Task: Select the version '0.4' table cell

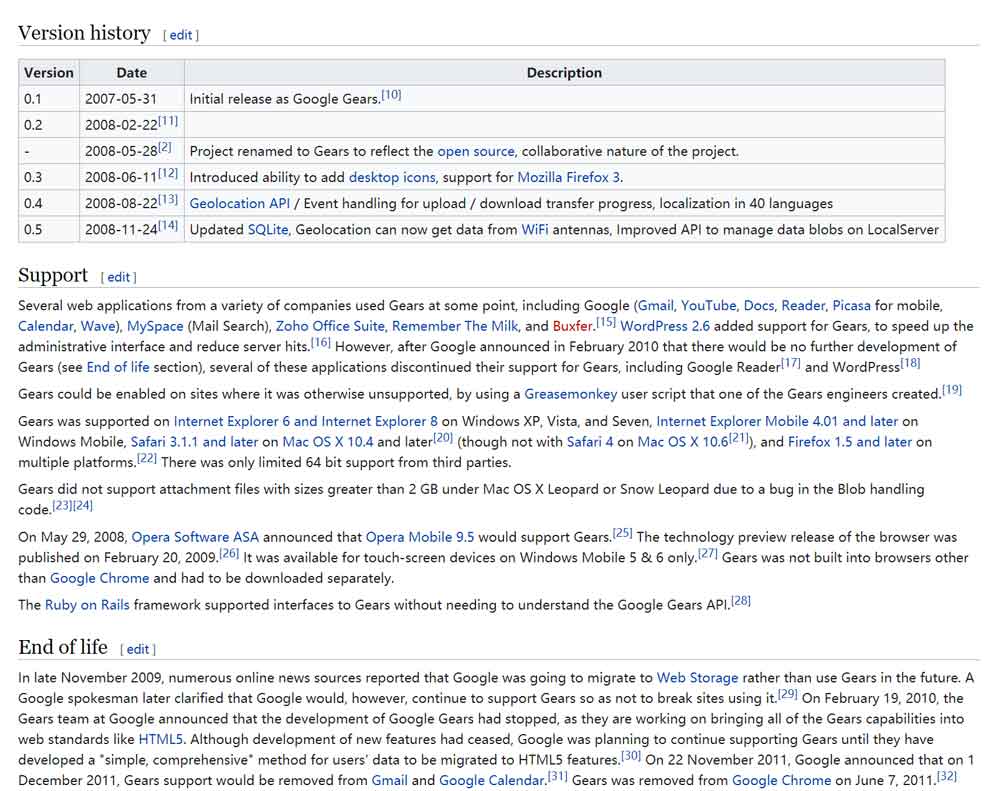Action: point(49,203)
